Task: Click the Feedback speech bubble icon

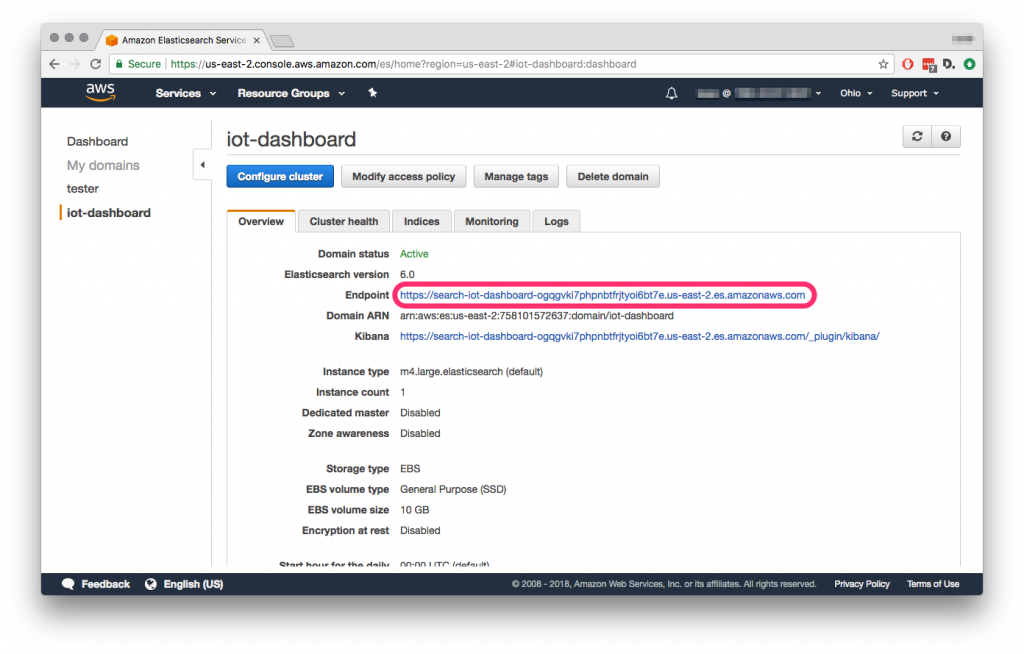Action: point(68,584)
